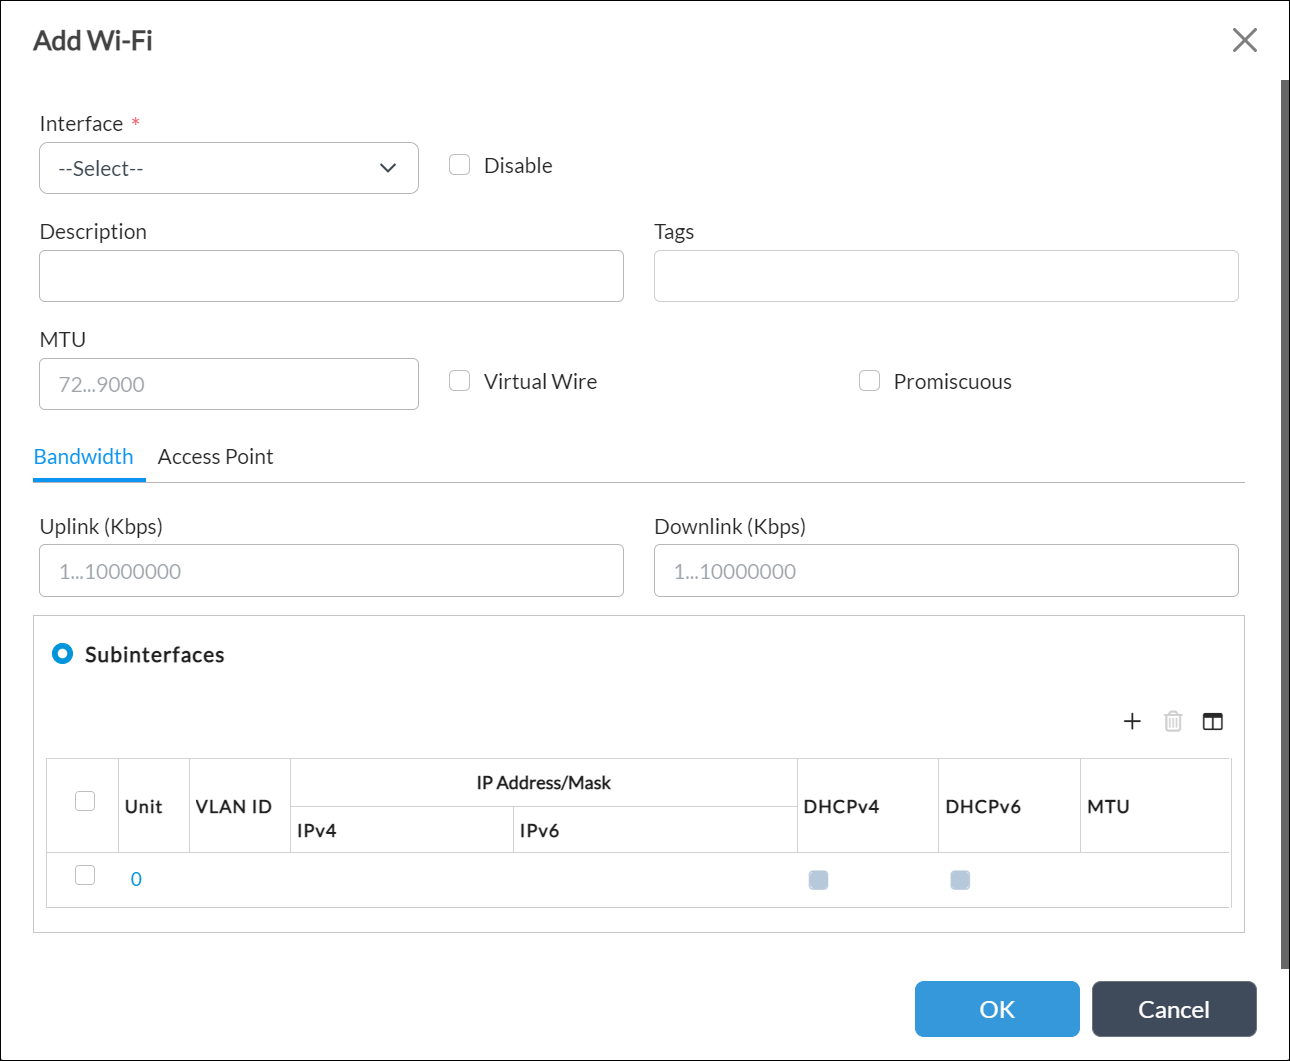
Task: Click the plus icon to add subinterface
Action: coord(1132,721)
